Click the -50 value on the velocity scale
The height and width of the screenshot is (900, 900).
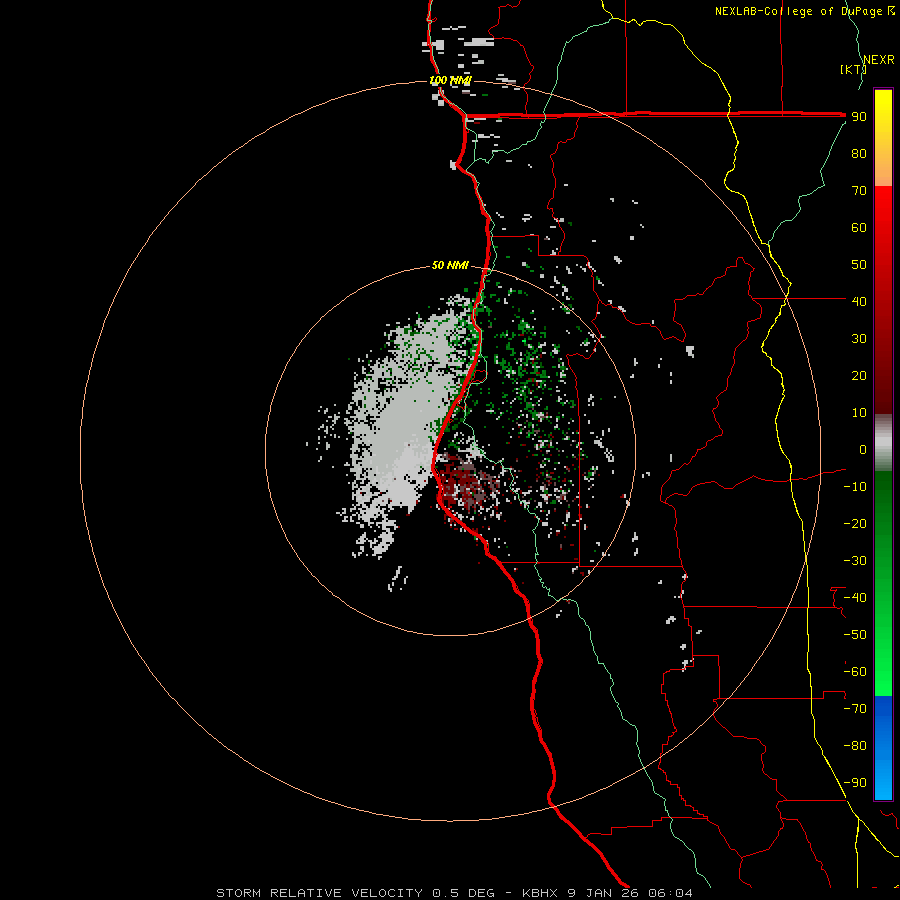(x=855, y=635)
